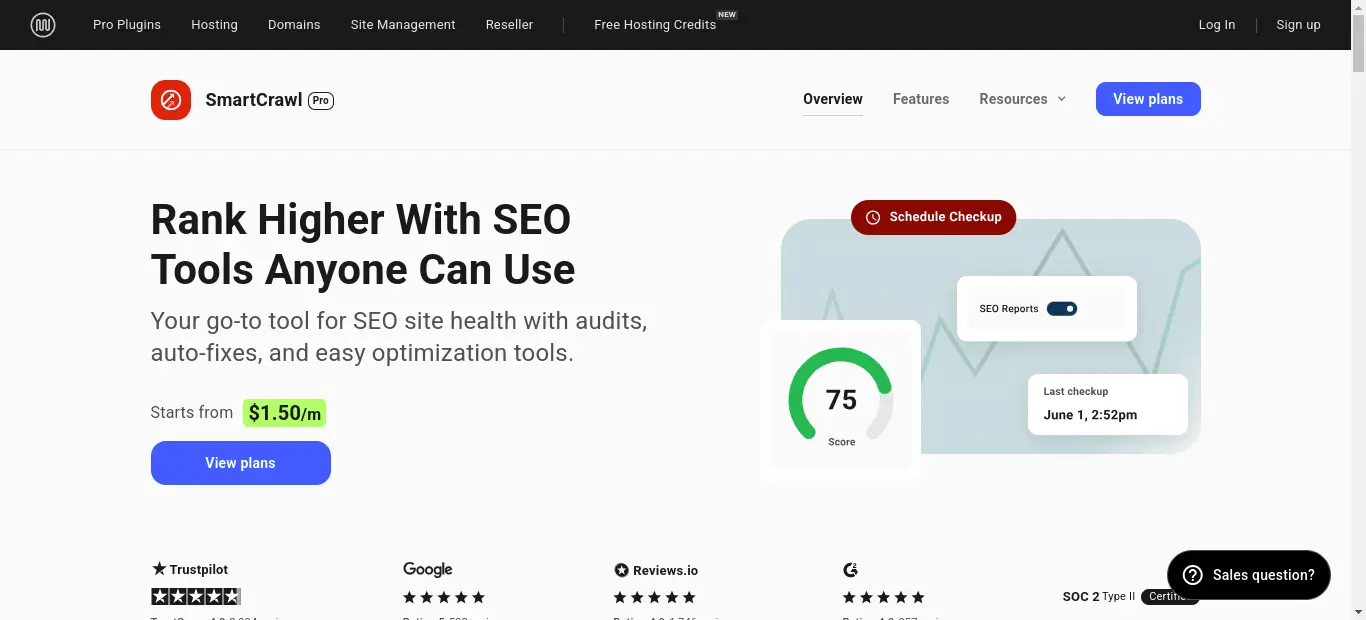Click the question mark help icon
The width and height of the screenshot is (1366, 620).
1192,575
